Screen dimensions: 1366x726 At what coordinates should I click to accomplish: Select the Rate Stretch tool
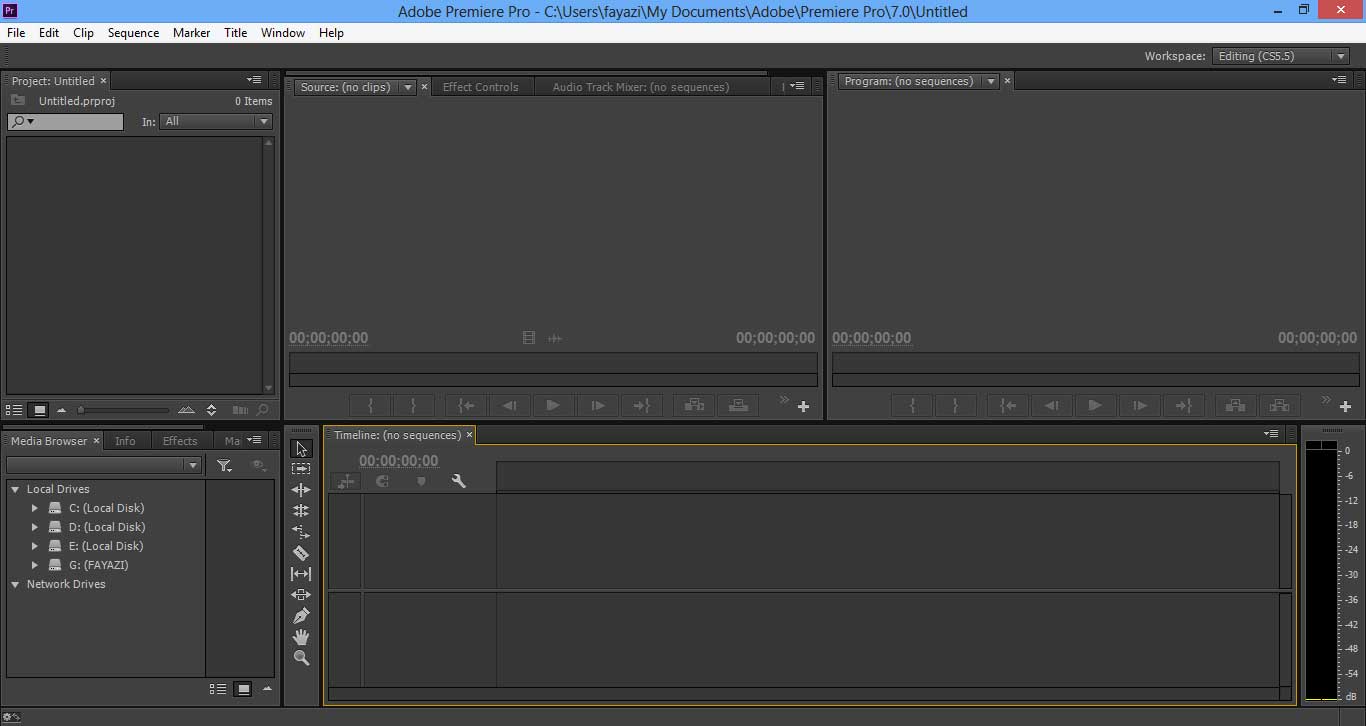tap(301, 532)
